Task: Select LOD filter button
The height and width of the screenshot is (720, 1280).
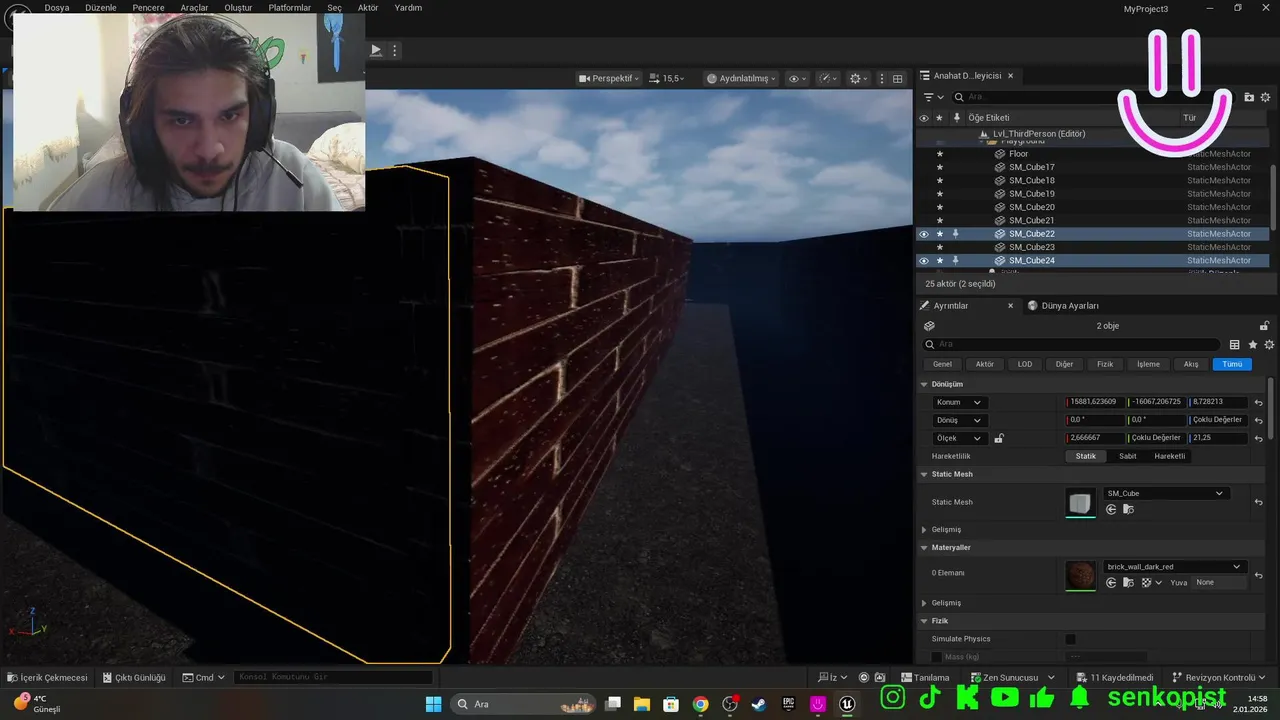Action: coord(1025,364)
